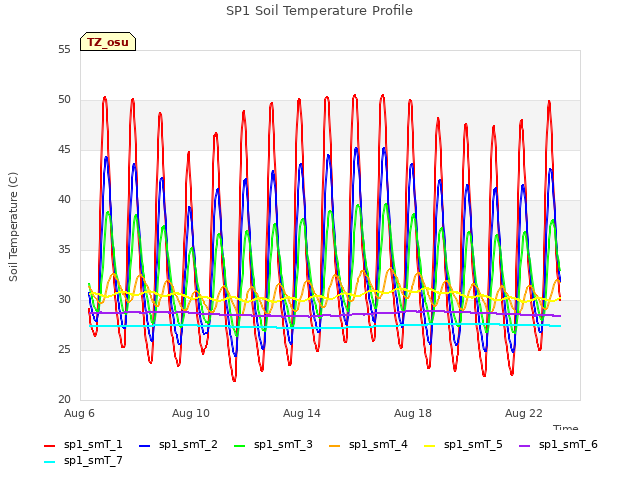Click the green sp1_smT_3 legend swatch
Screen dimensions: 640x480
click(x=240, y=446)
